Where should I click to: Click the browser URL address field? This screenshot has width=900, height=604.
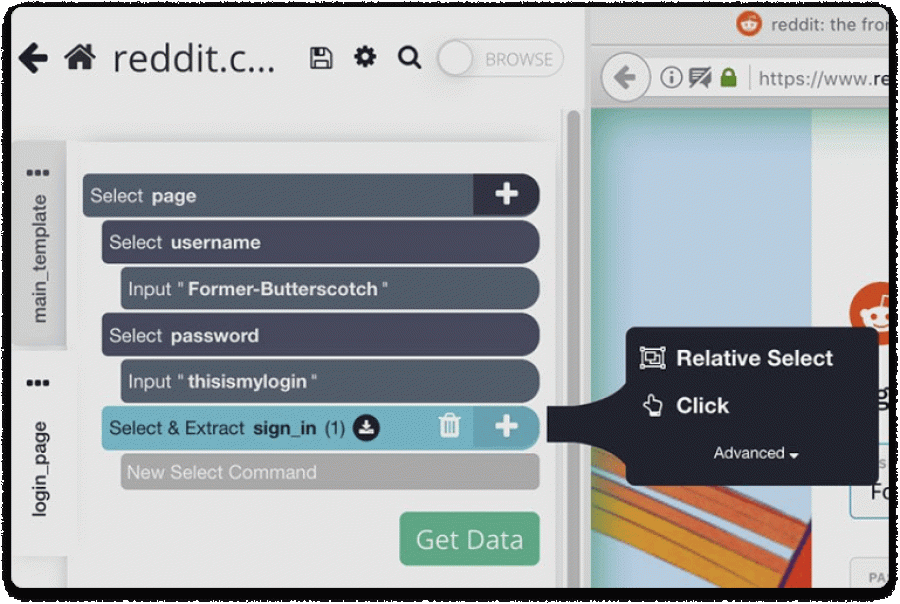tap(823, 78)
